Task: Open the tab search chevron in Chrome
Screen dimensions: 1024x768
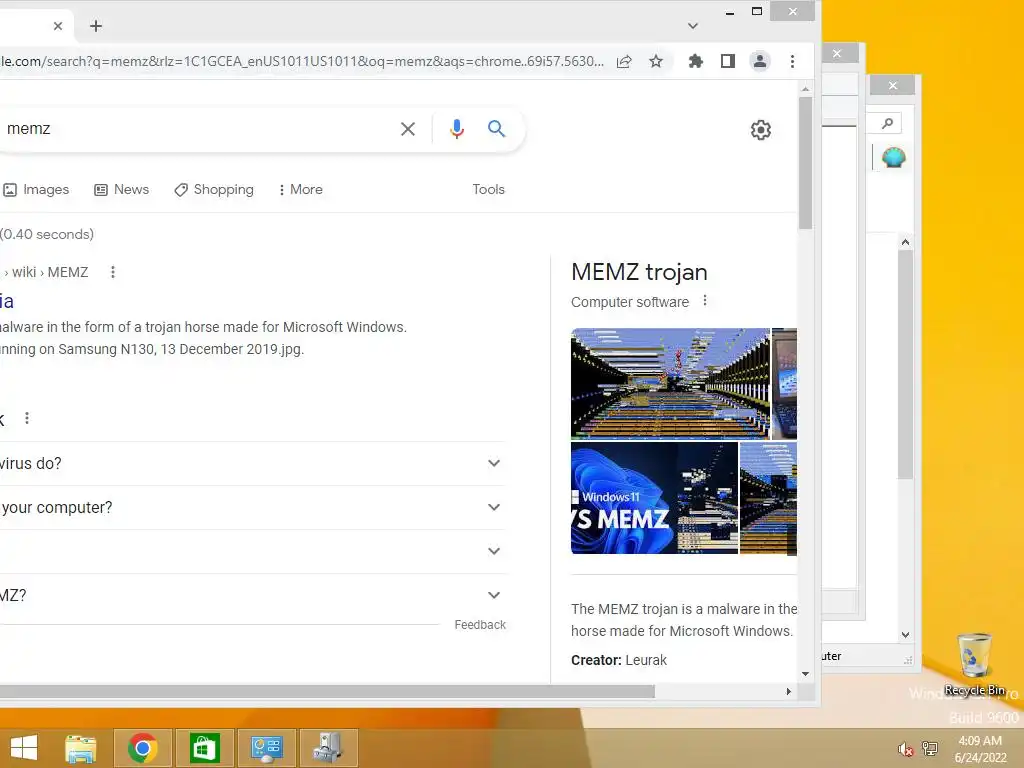Action: pos(693,26)
